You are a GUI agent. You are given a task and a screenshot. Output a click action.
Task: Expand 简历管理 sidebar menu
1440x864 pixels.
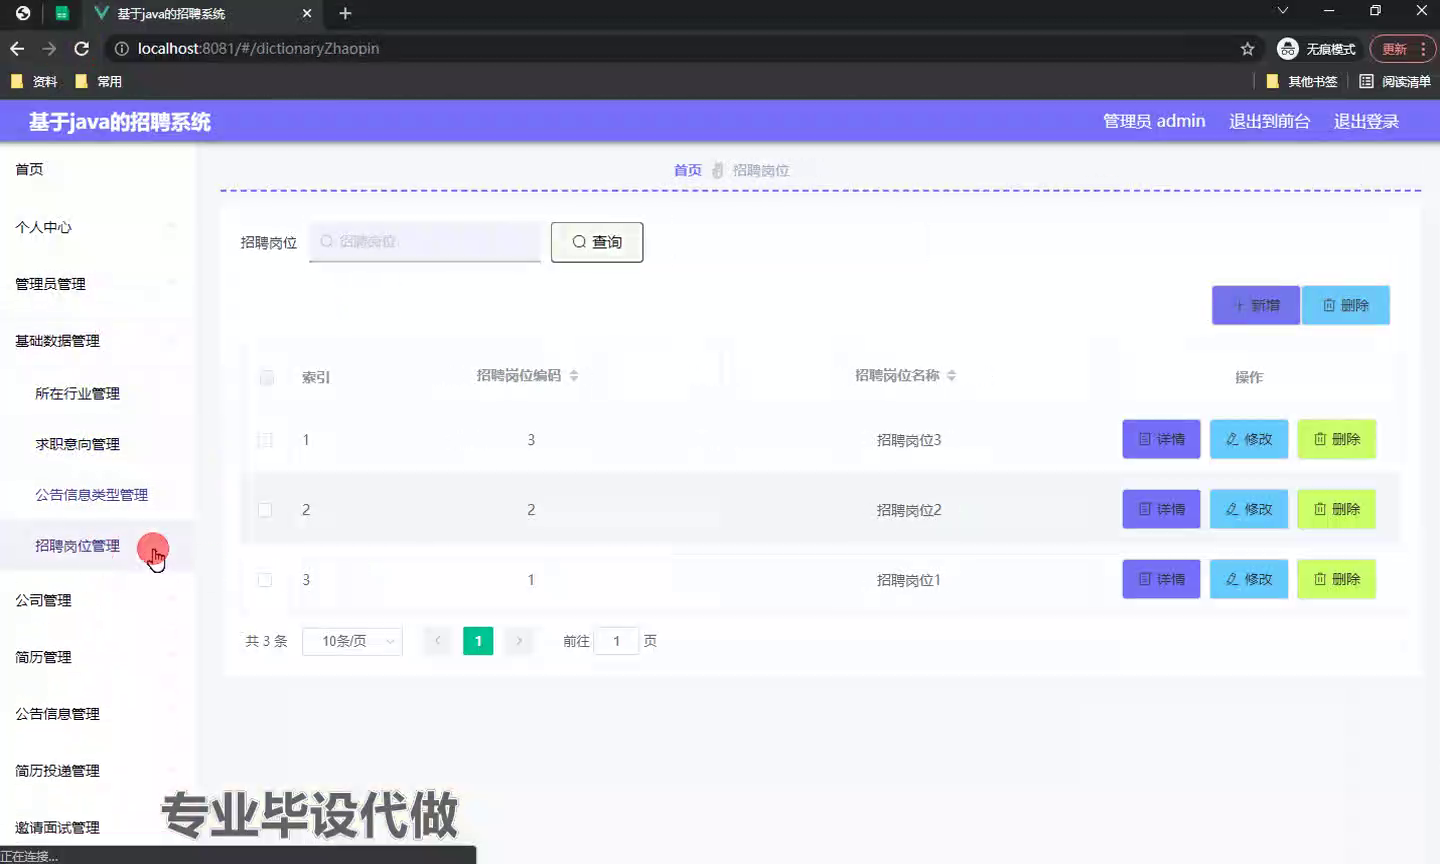point(97,657)
